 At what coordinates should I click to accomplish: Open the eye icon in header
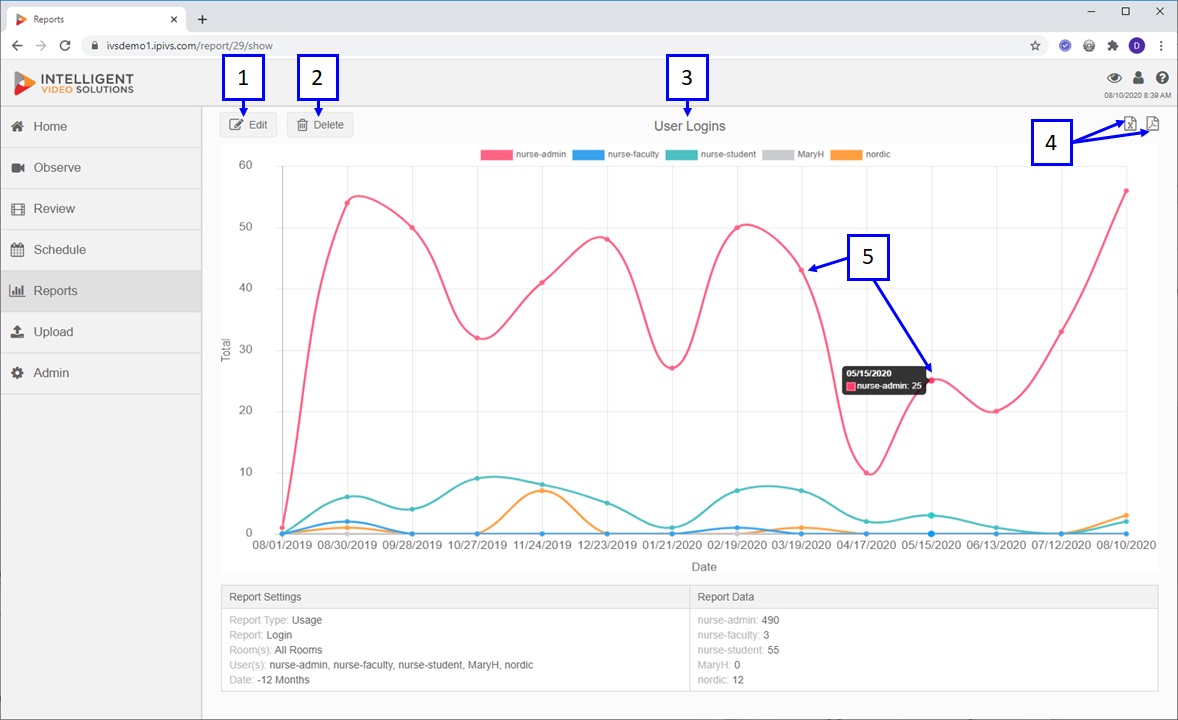(x=1114, y=78)
